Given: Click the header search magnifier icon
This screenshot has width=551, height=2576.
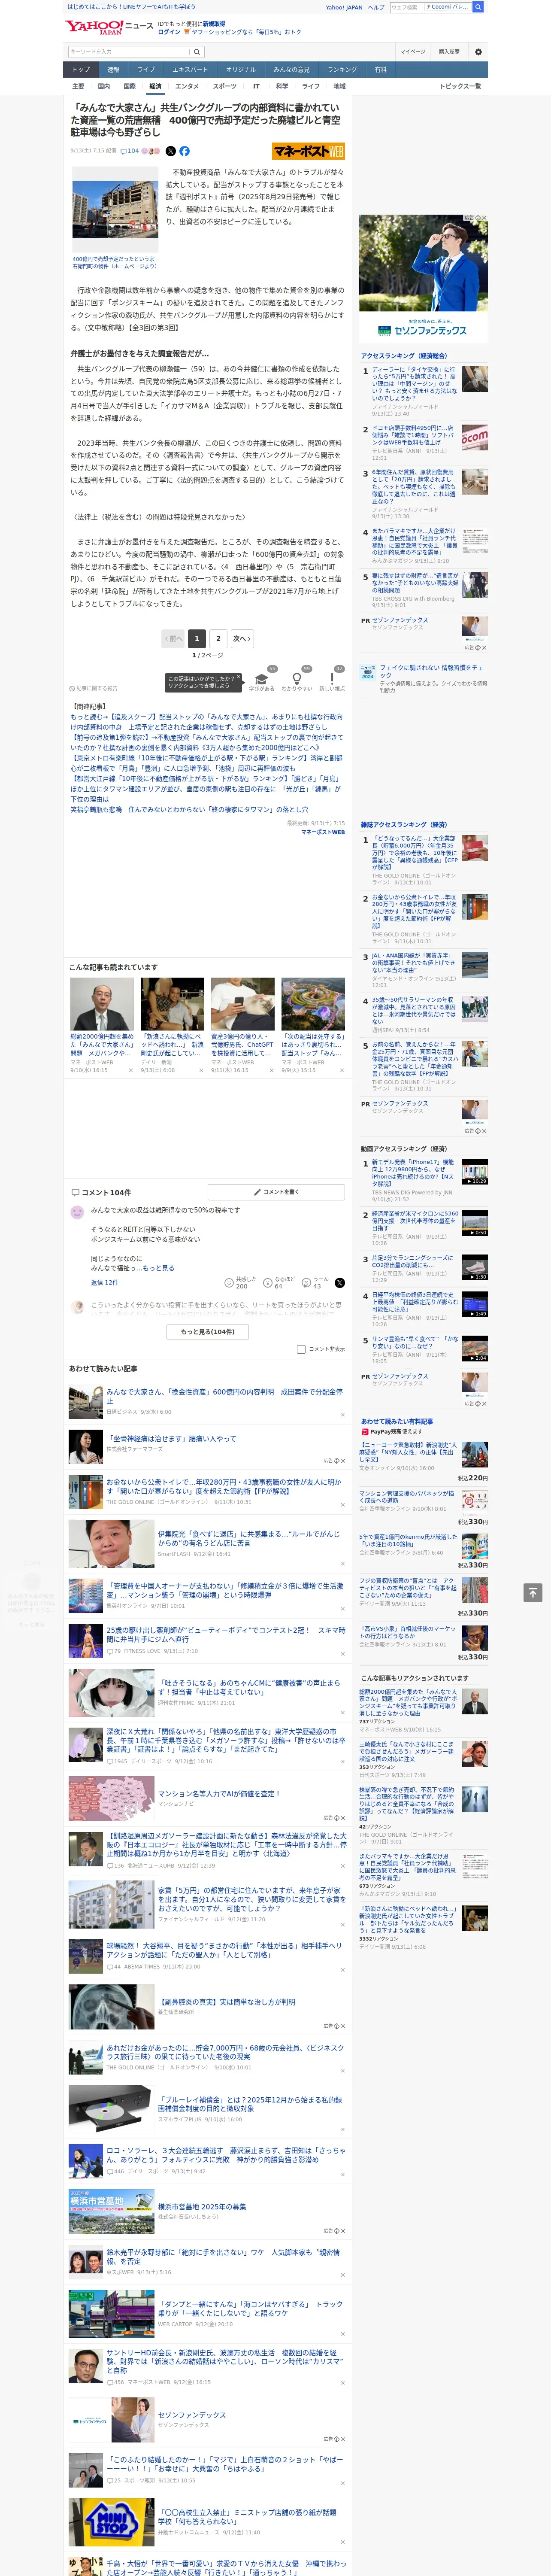Looking at the screenshot, I should click(x=478, y=7).
